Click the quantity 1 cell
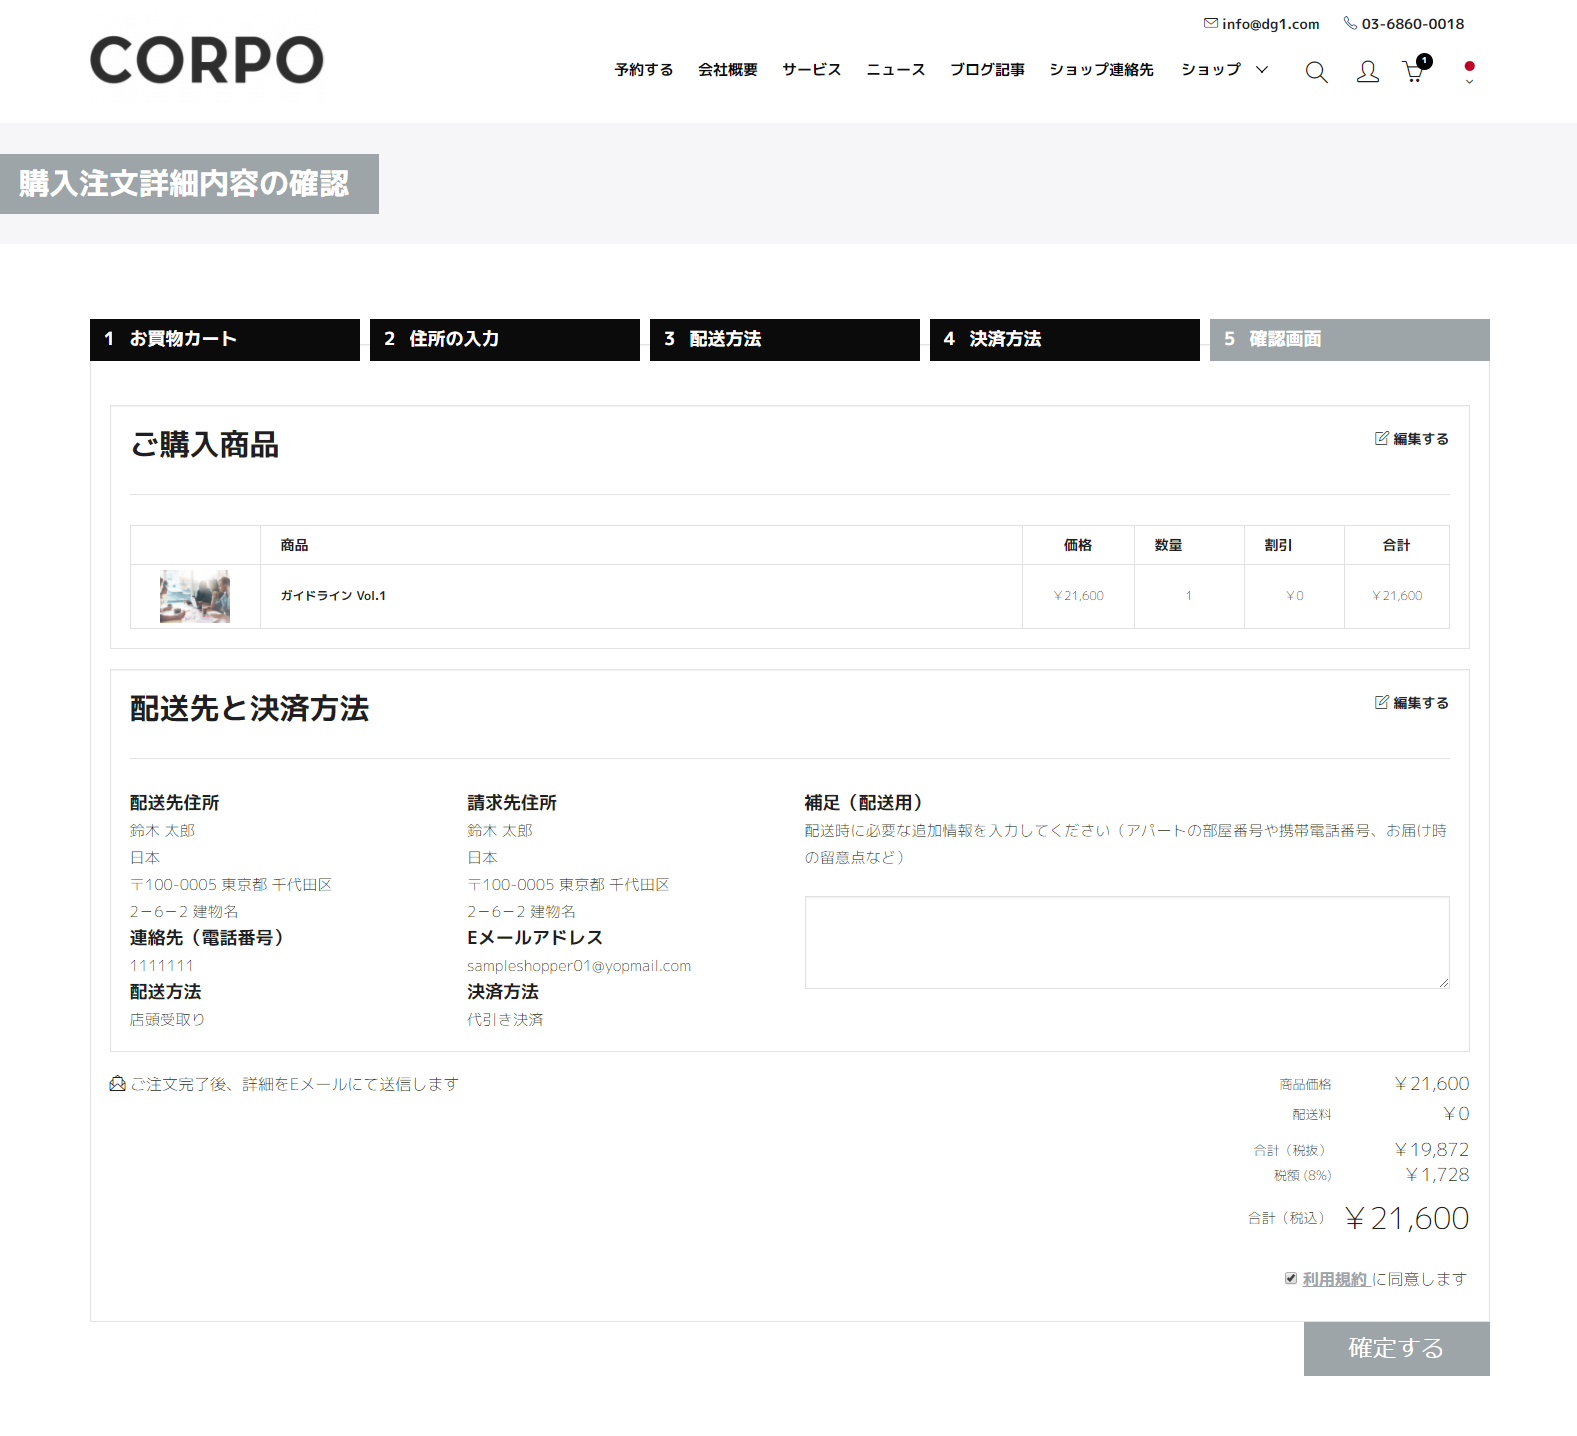 pos(1189,596)
